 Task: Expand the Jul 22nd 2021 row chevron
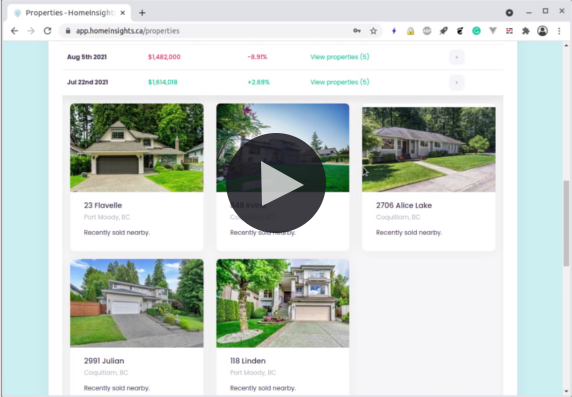pyautogui.click(x=457, y=82)
